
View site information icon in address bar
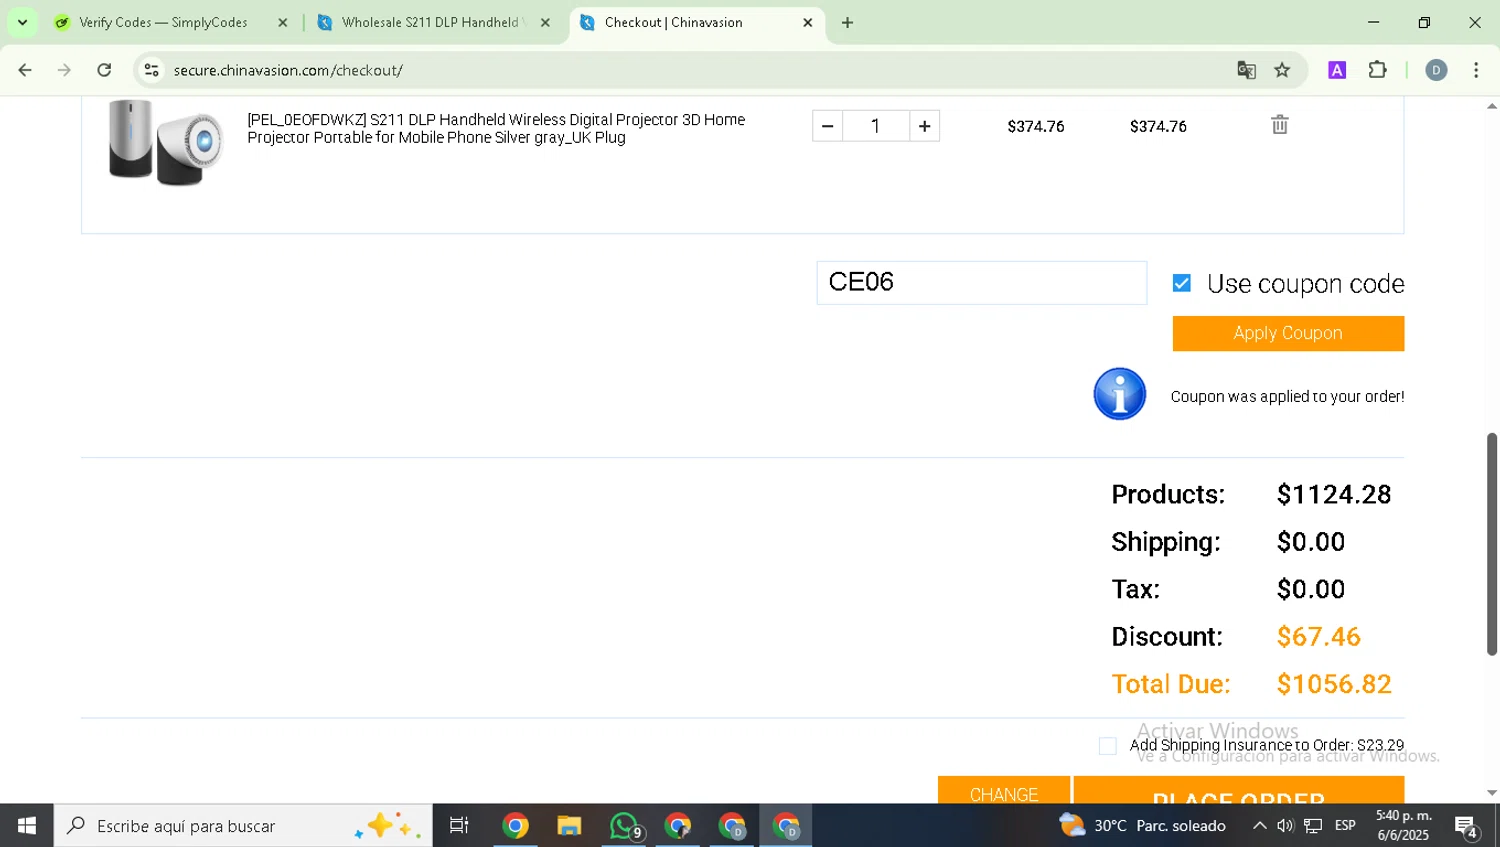pyautogui.click(x=151, y=70)
